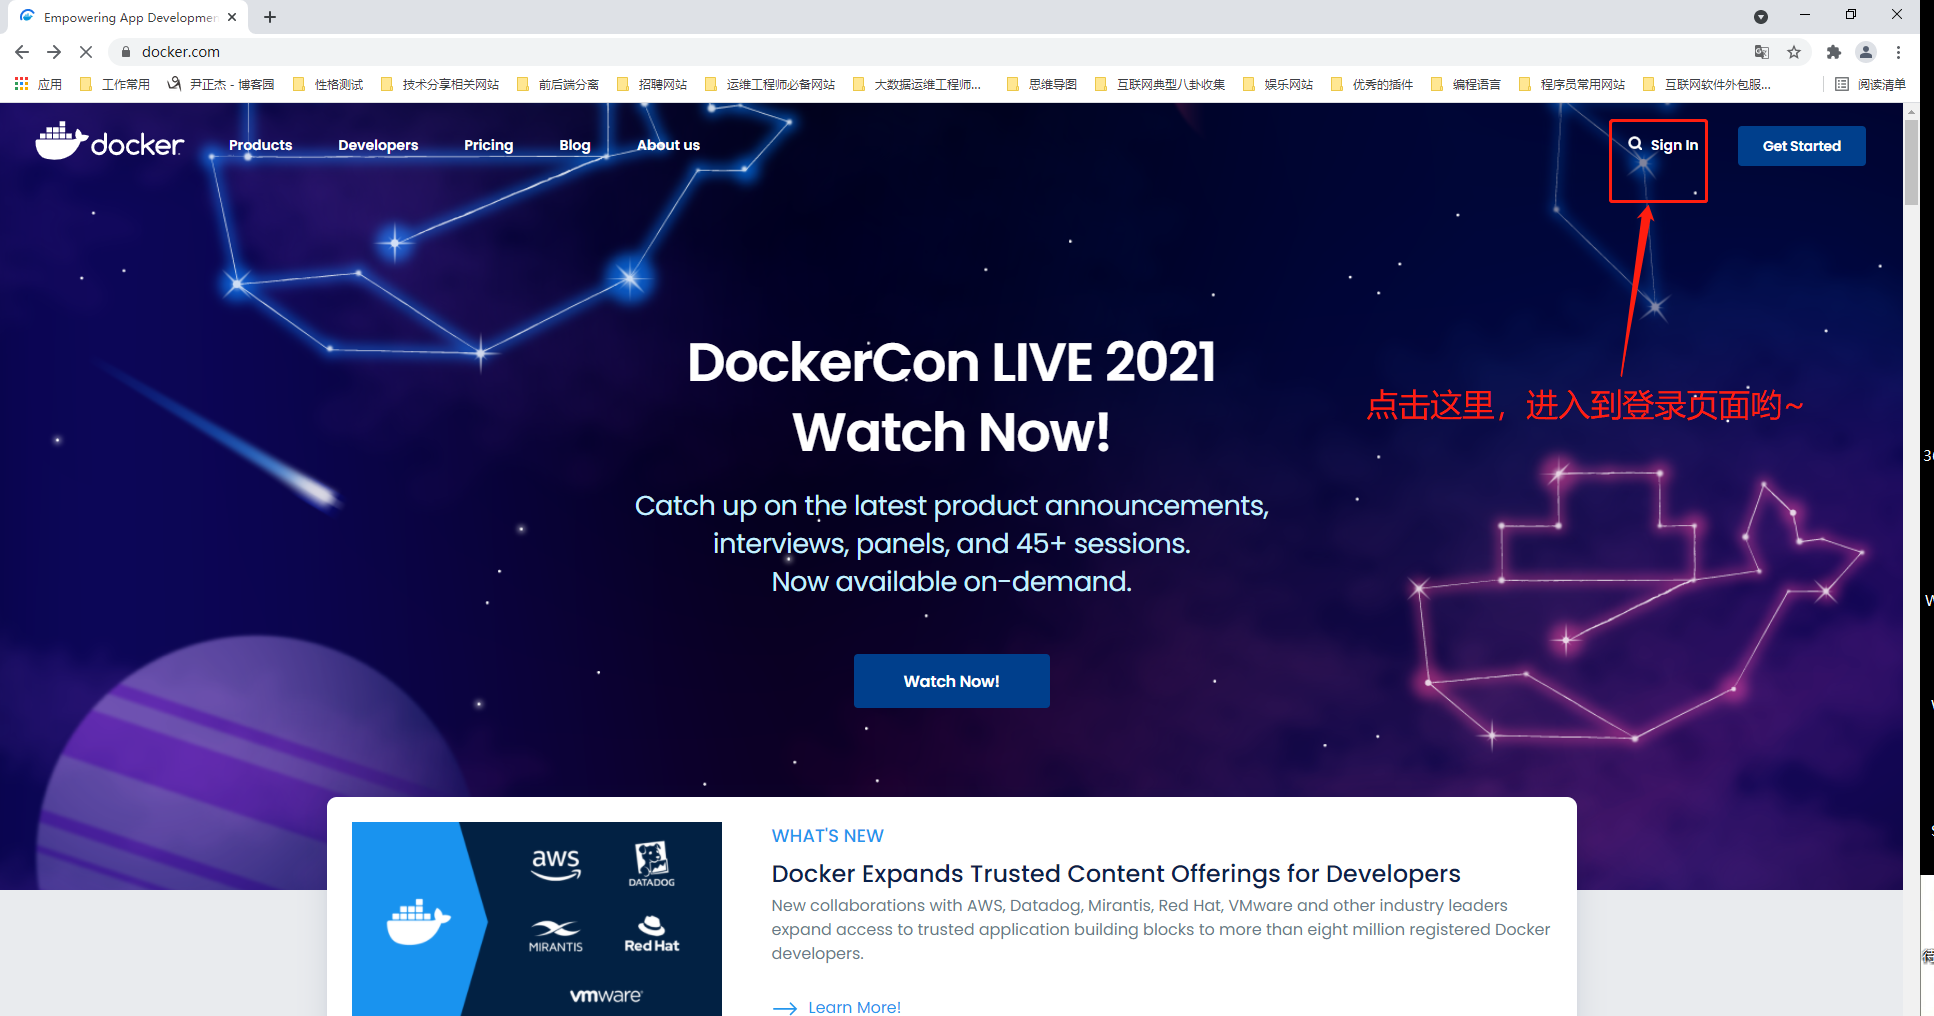Expand the 工作常用 bookmark folder
Image resolution: width=1934 pixels, height=1016 pixels.
(x=115, y=85)
